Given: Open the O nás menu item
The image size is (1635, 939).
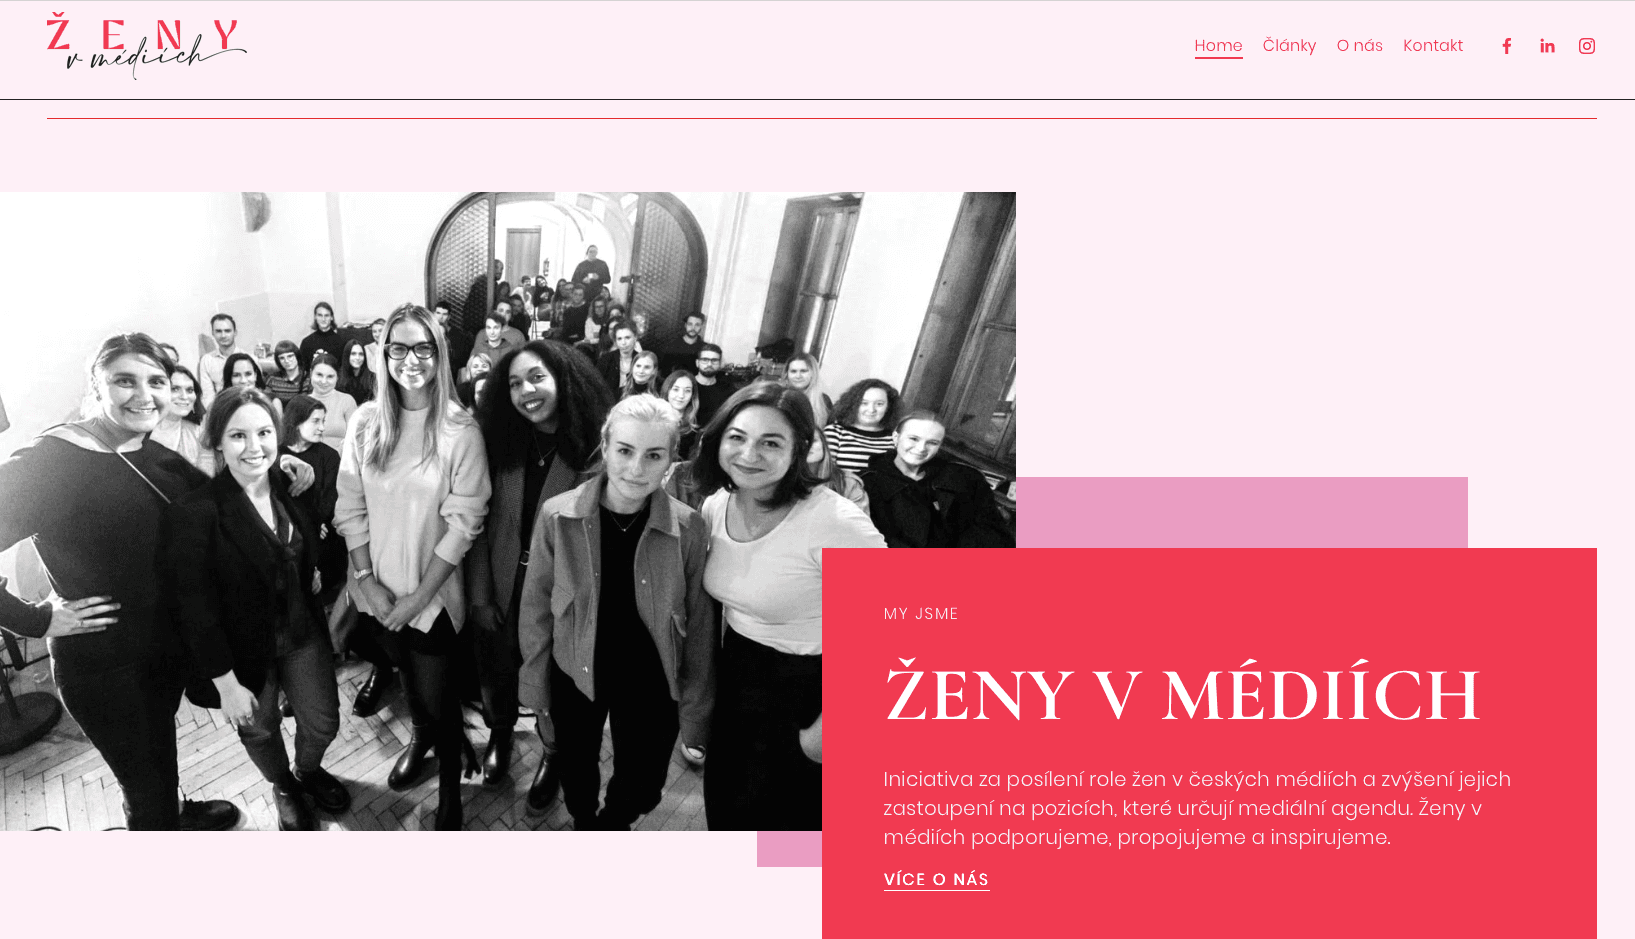Looking at the screenshot, I should 1359,46.
